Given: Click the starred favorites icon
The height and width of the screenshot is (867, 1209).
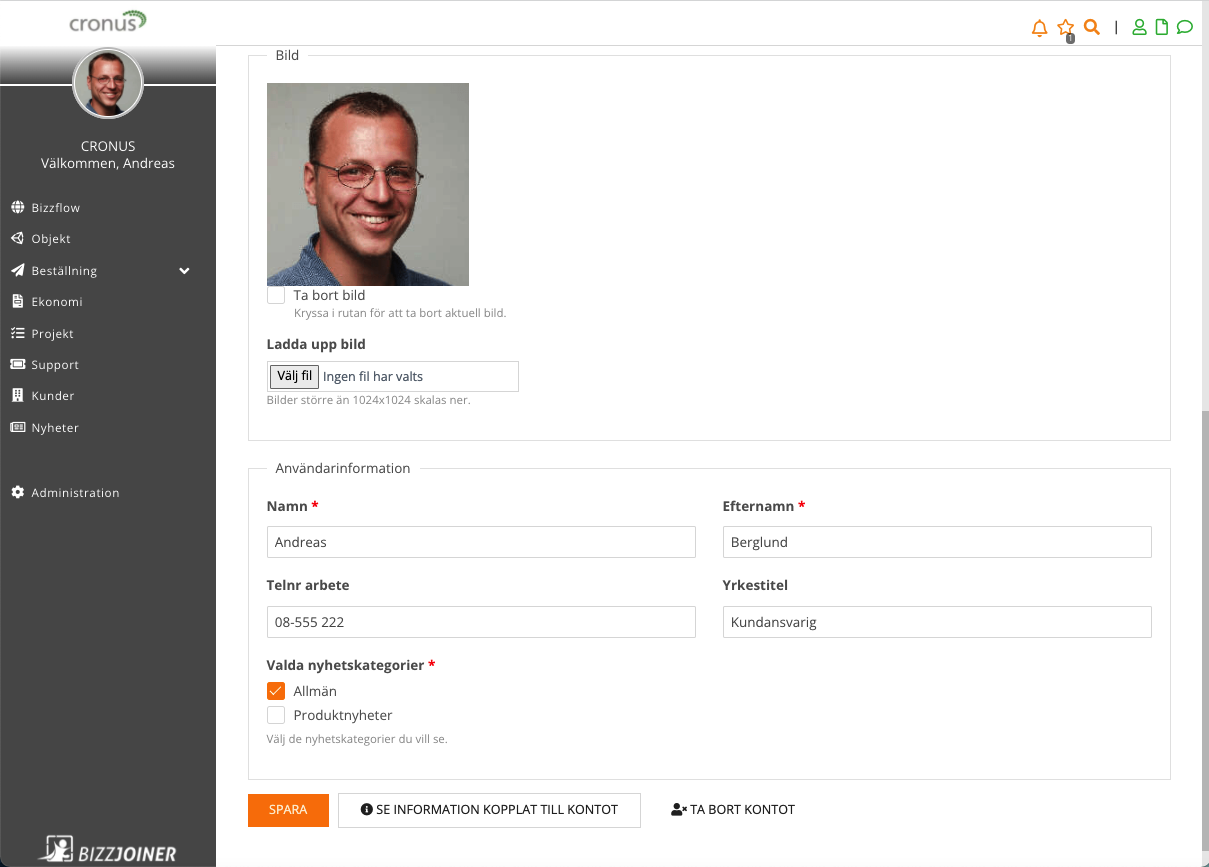Looking at the screenshot, I should (1065, 27).
